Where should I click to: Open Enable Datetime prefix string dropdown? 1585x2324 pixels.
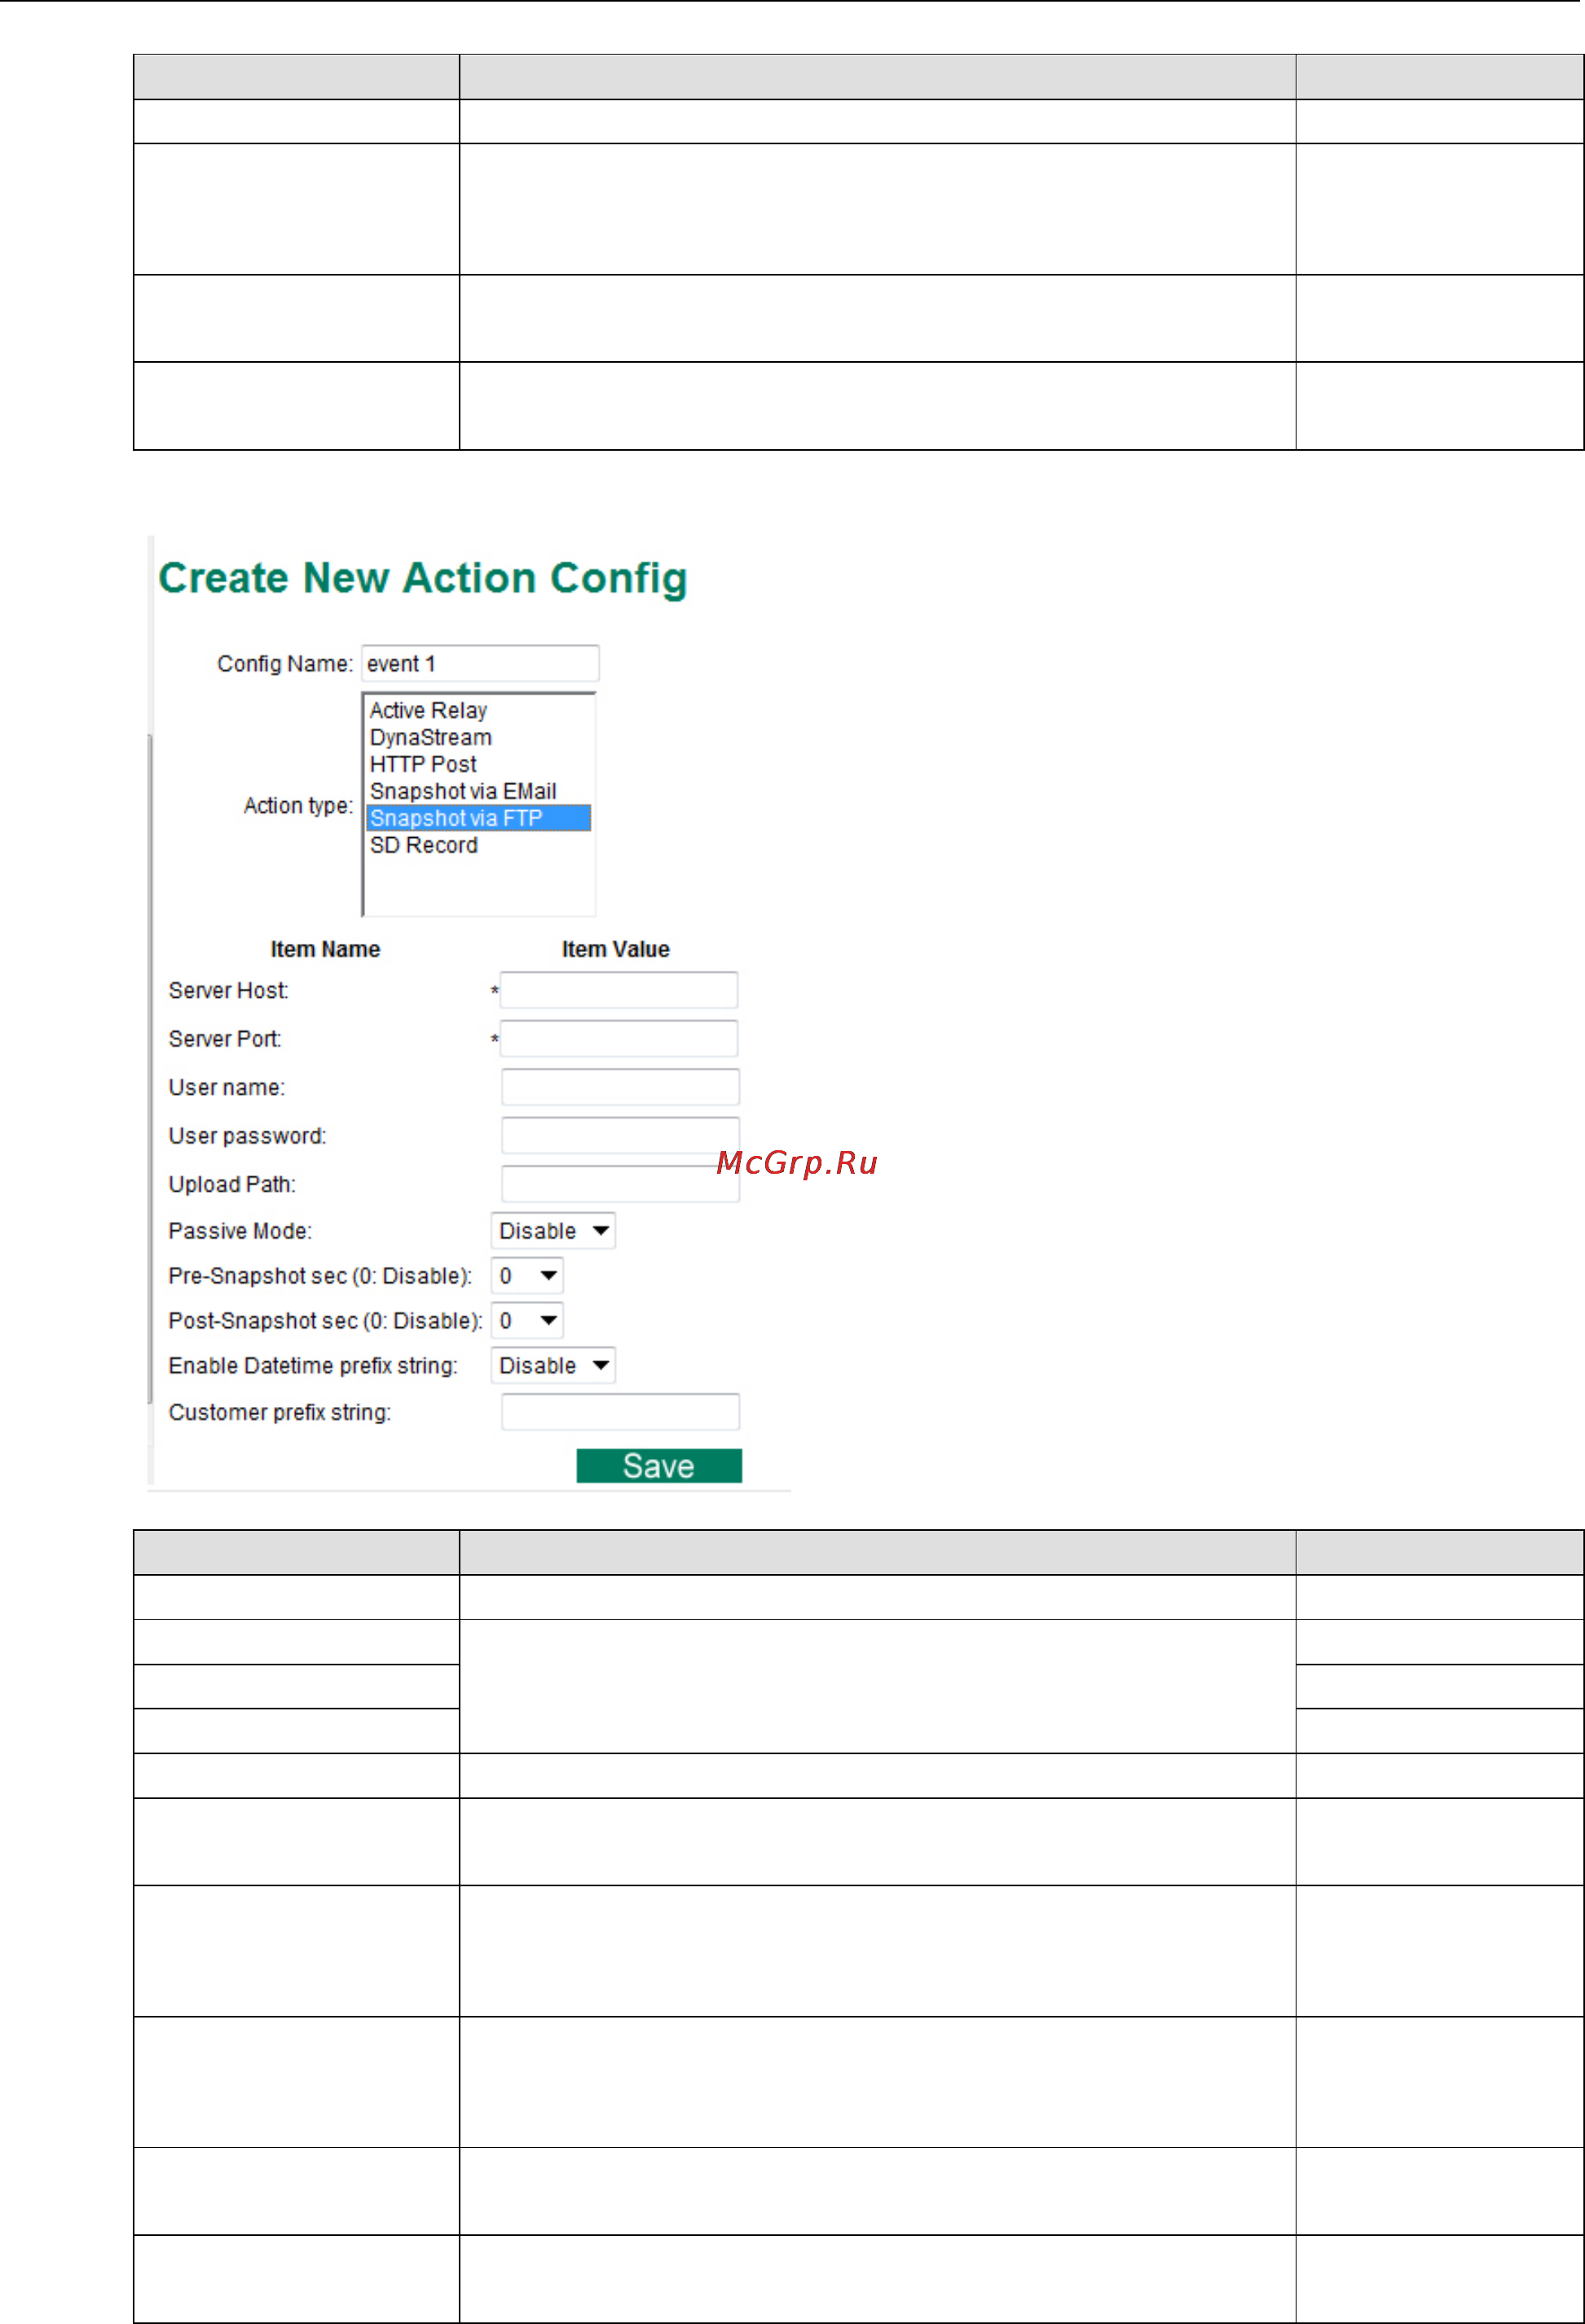pos(553,1366)
